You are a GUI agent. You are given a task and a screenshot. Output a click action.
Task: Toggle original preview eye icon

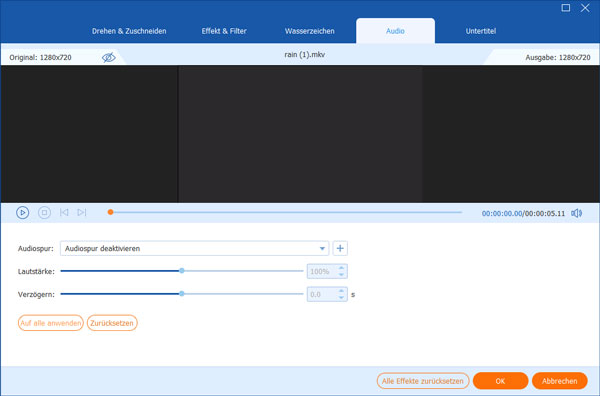[x=109, y=57]
